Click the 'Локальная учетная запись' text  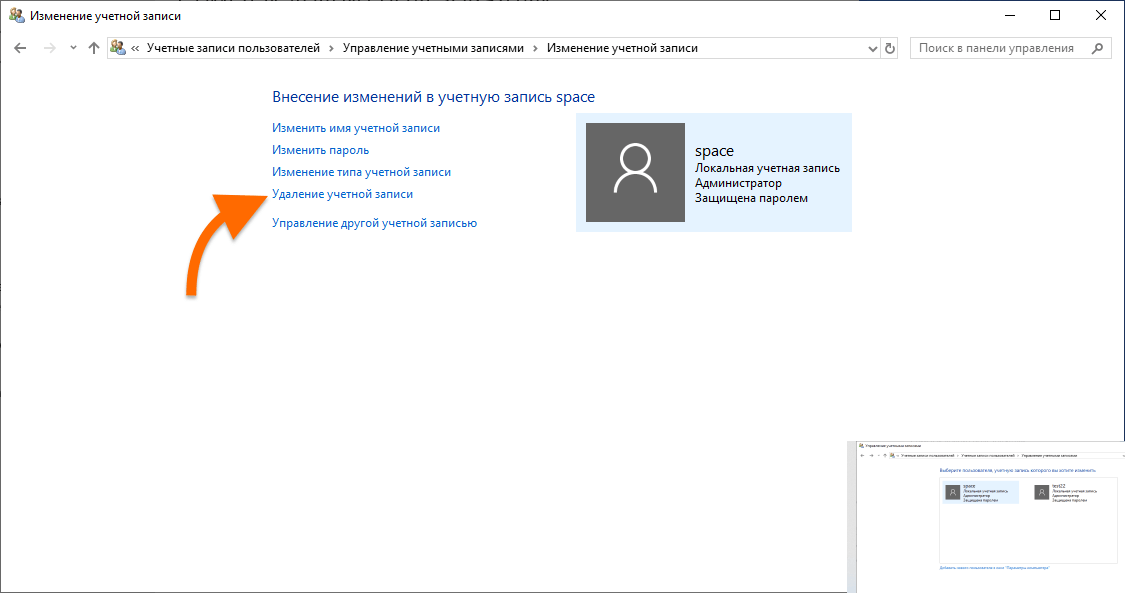(767, 168)
